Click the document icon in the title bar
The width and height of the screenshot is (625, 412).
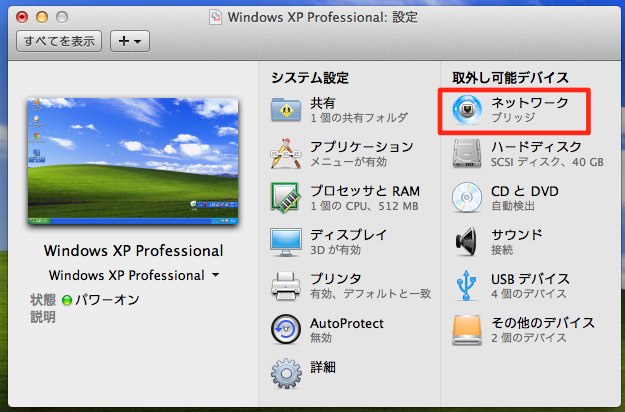[x=215, y=17]
